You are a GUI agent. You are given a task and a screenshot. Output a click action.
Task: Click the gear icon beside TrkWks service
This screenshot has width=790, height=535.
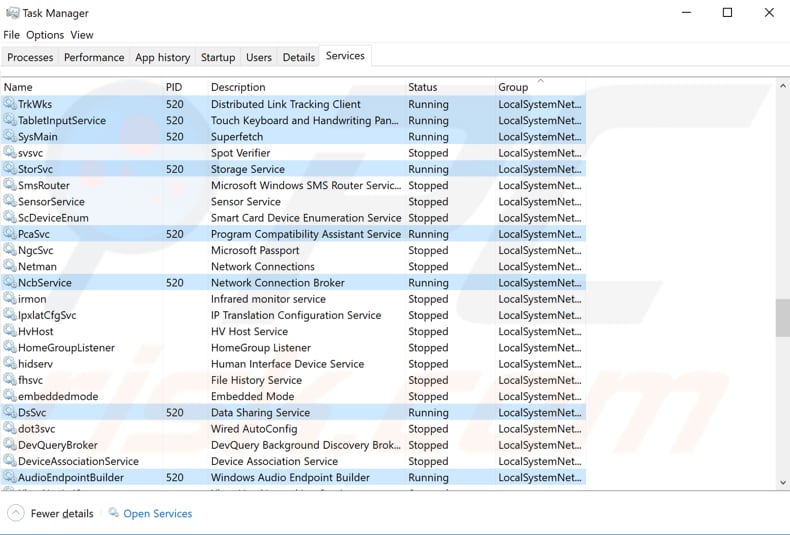(10, 104)
